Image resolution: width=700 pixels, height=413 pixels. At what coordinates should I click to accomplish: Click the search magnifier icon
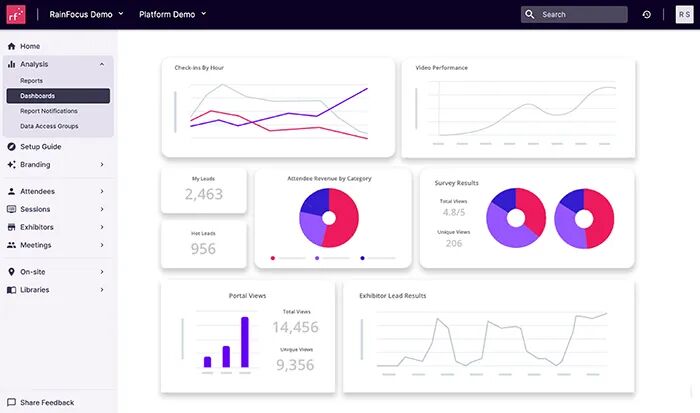529,14
